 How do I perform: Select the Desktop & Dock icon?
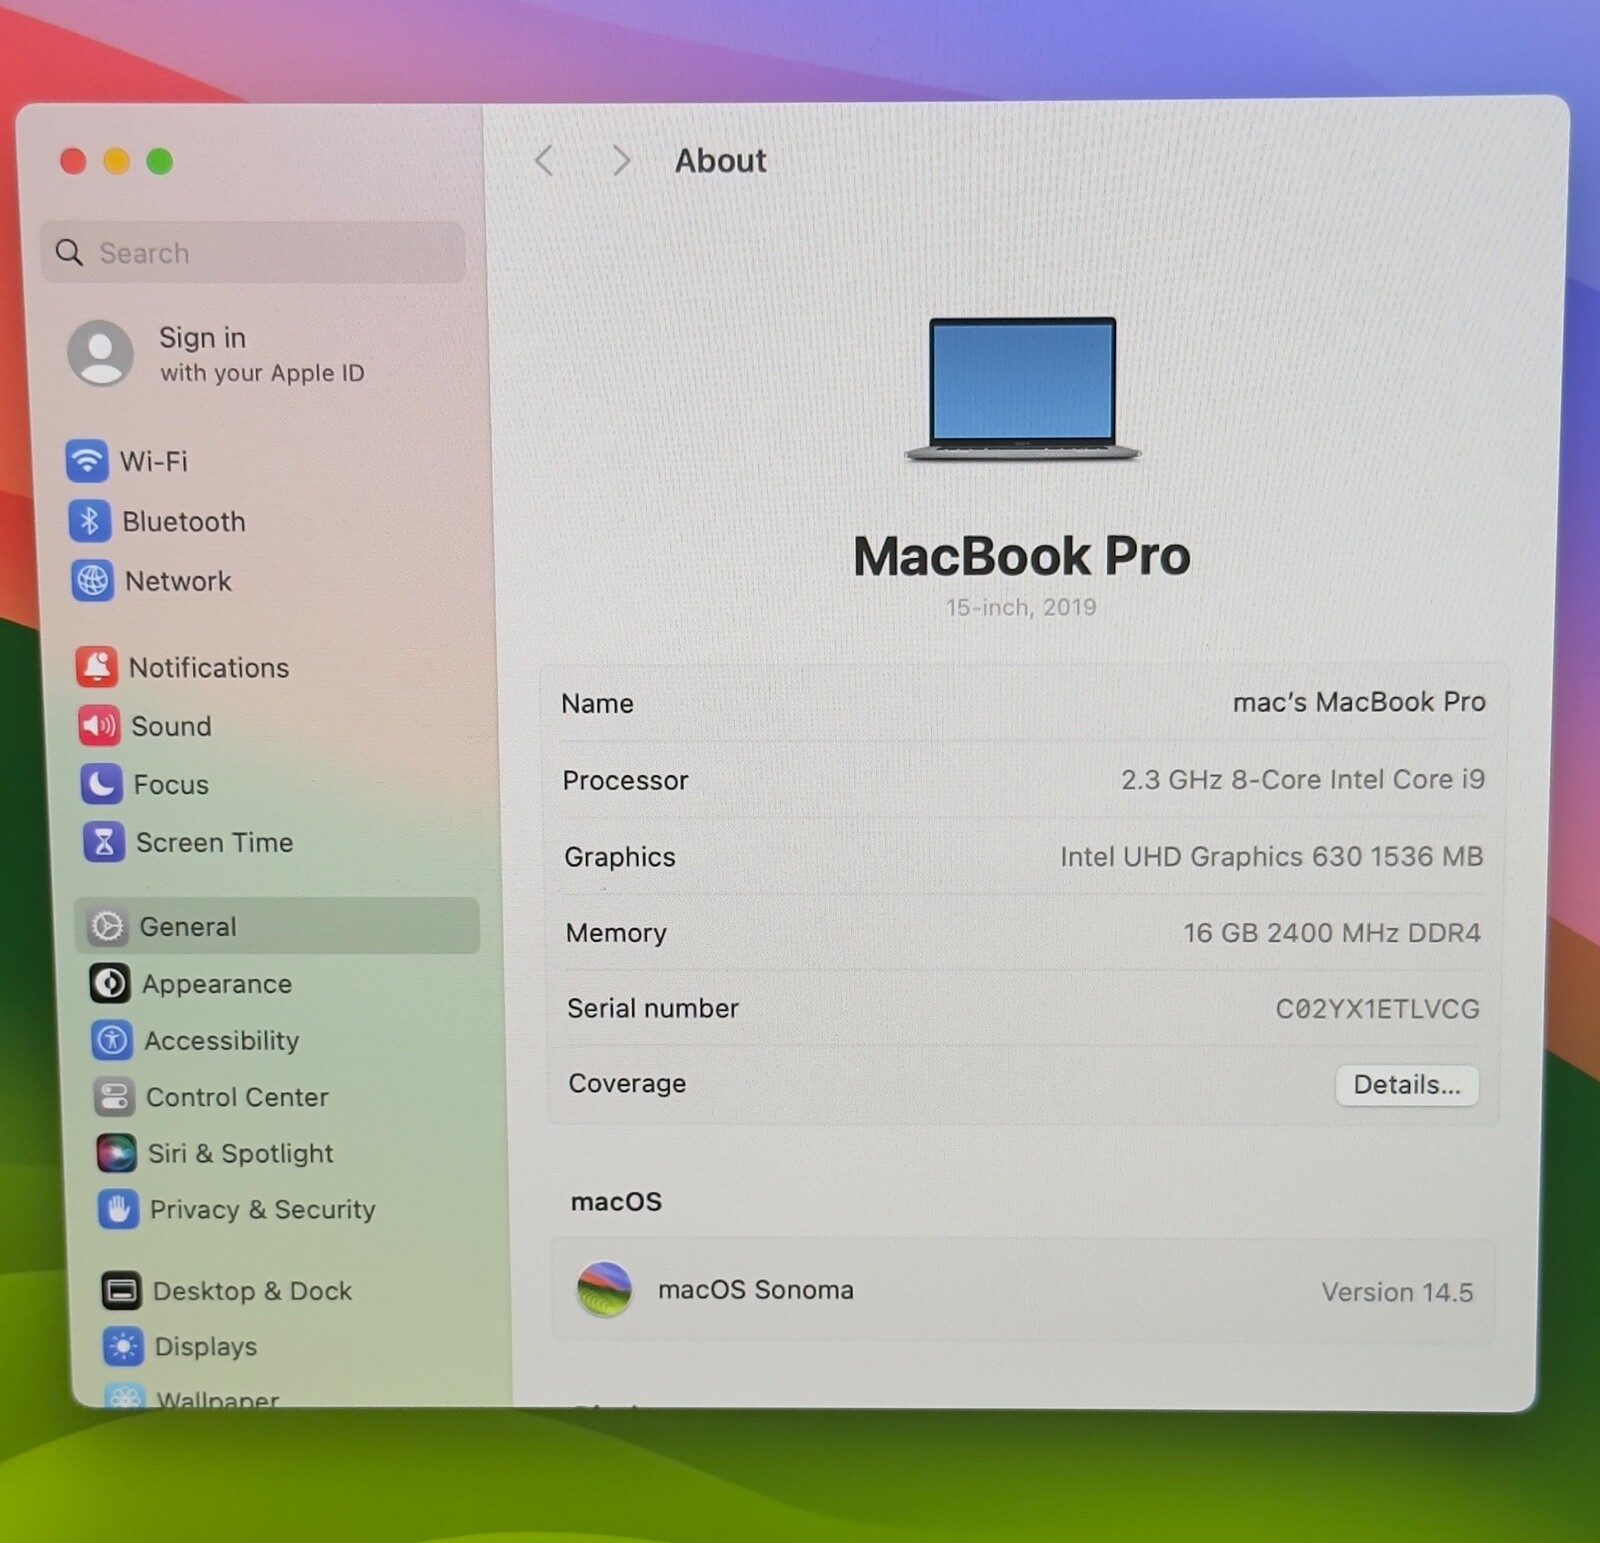(x=121, y=1291)
